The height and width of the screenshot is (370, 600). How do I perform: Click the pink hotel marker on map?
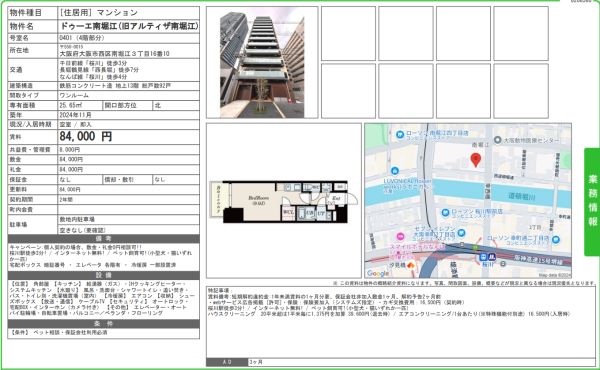tap(400, 236)
